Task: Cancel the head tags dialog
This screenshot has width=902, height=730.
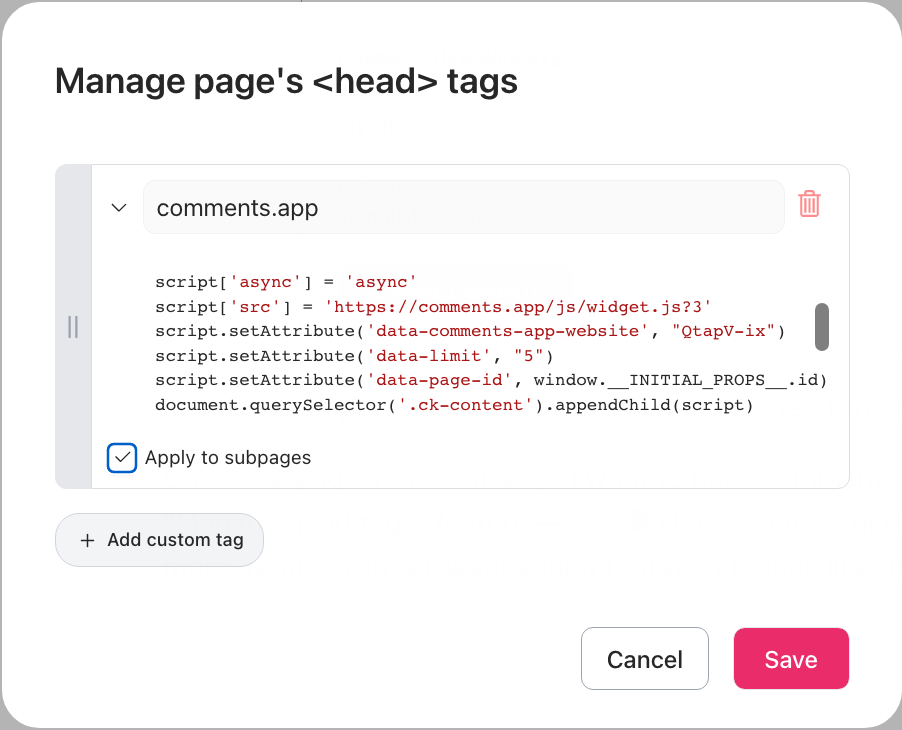Action: (644, 659)
